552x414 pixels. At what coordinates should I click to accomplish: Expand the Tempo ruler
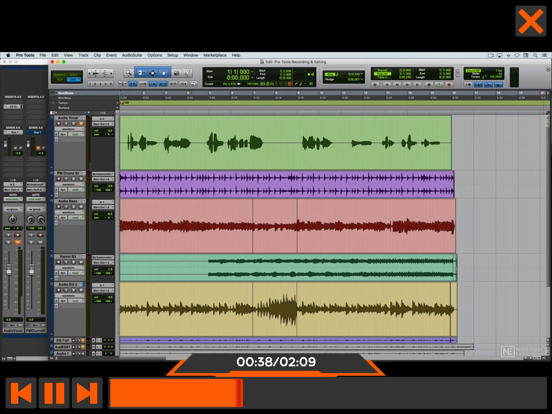[54, 103]
